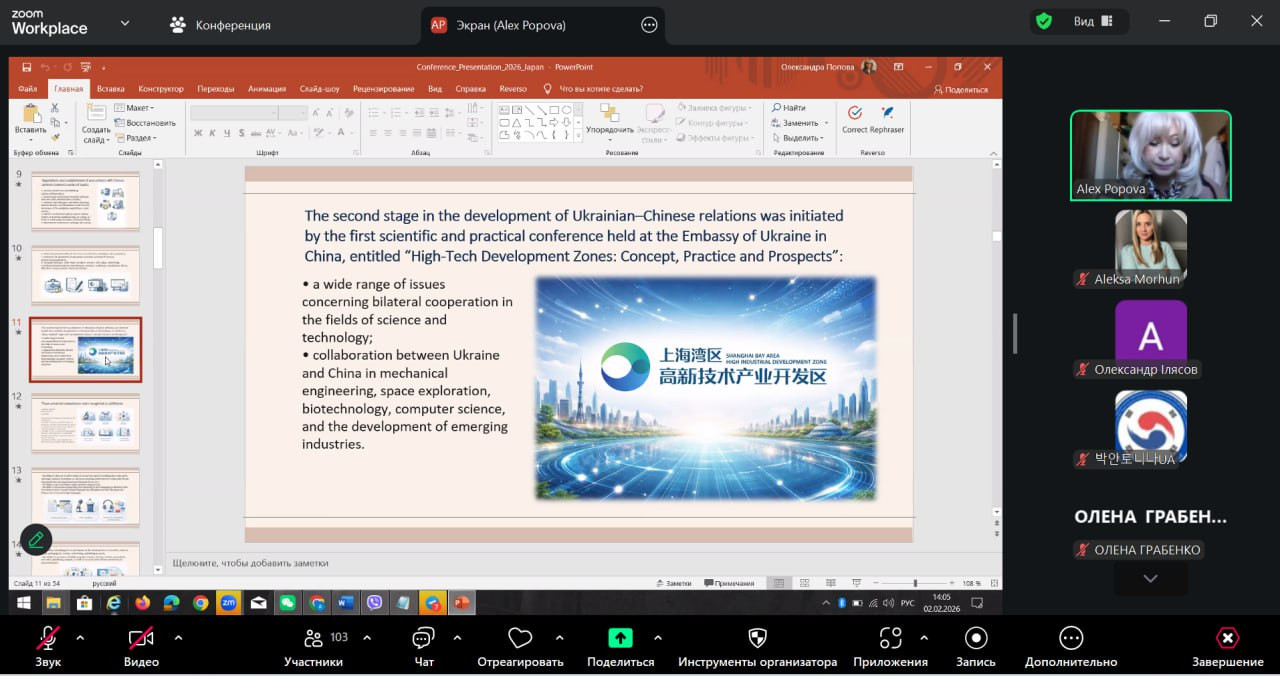Unmute the microphone
The height and width of the screenshot is (676, 1280).
(x=47, y=638)
